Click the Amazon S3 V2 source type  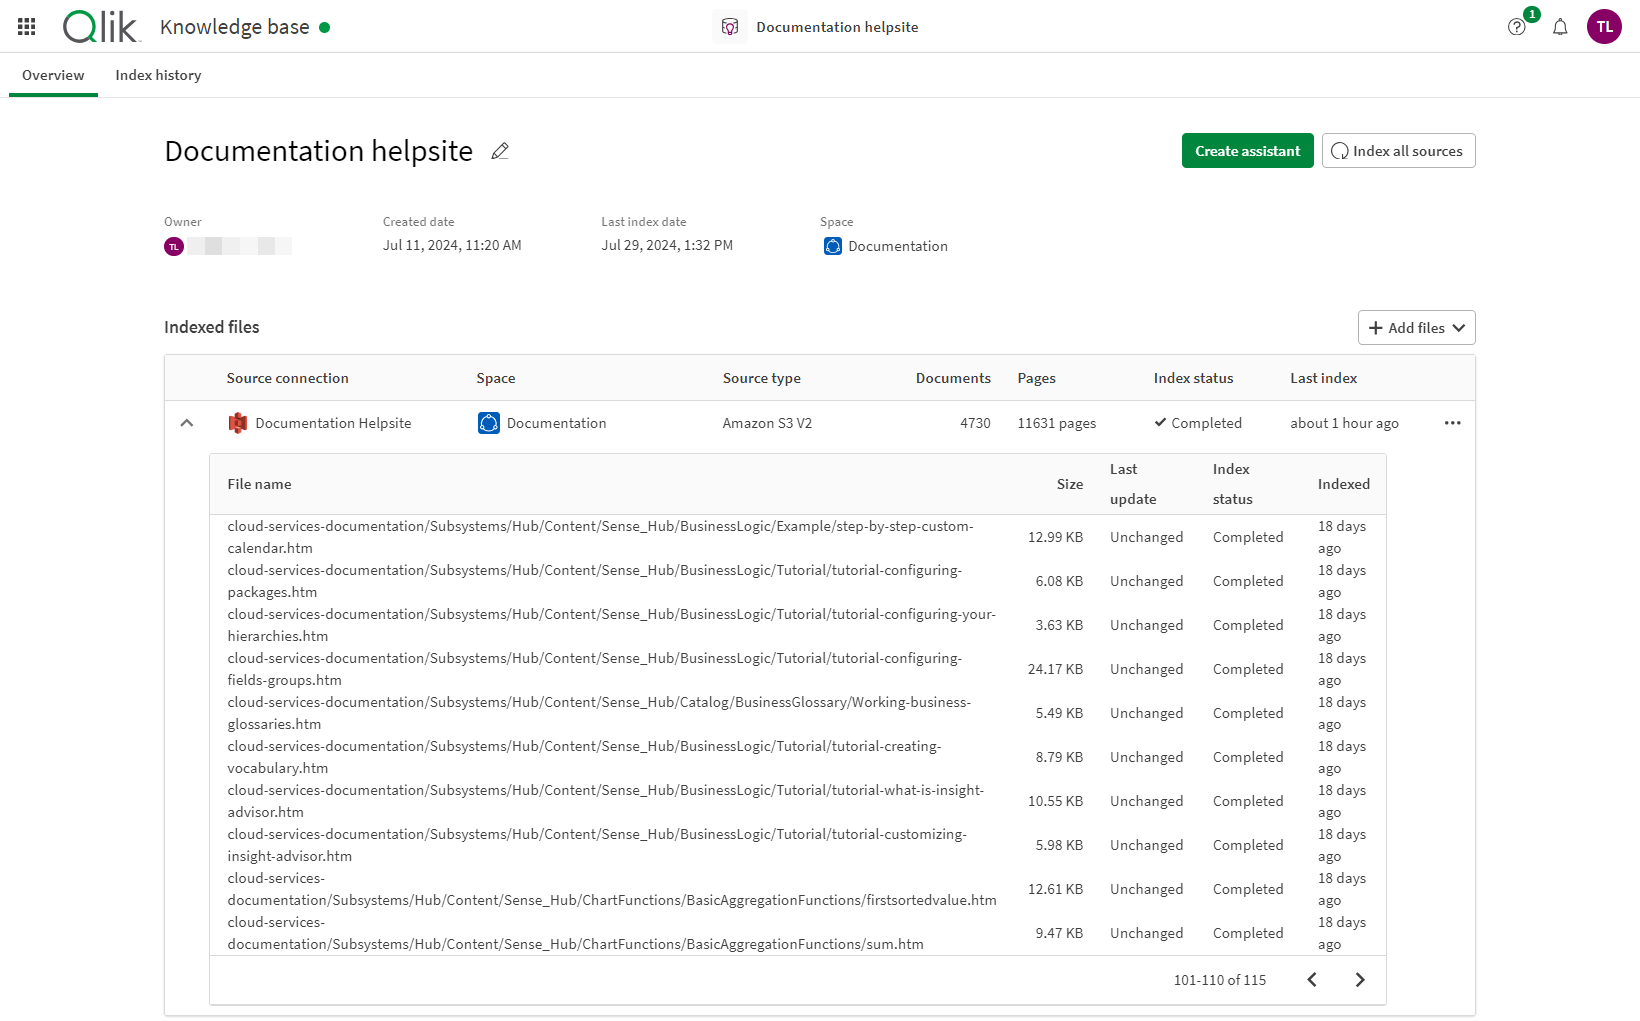click(767, 423)
